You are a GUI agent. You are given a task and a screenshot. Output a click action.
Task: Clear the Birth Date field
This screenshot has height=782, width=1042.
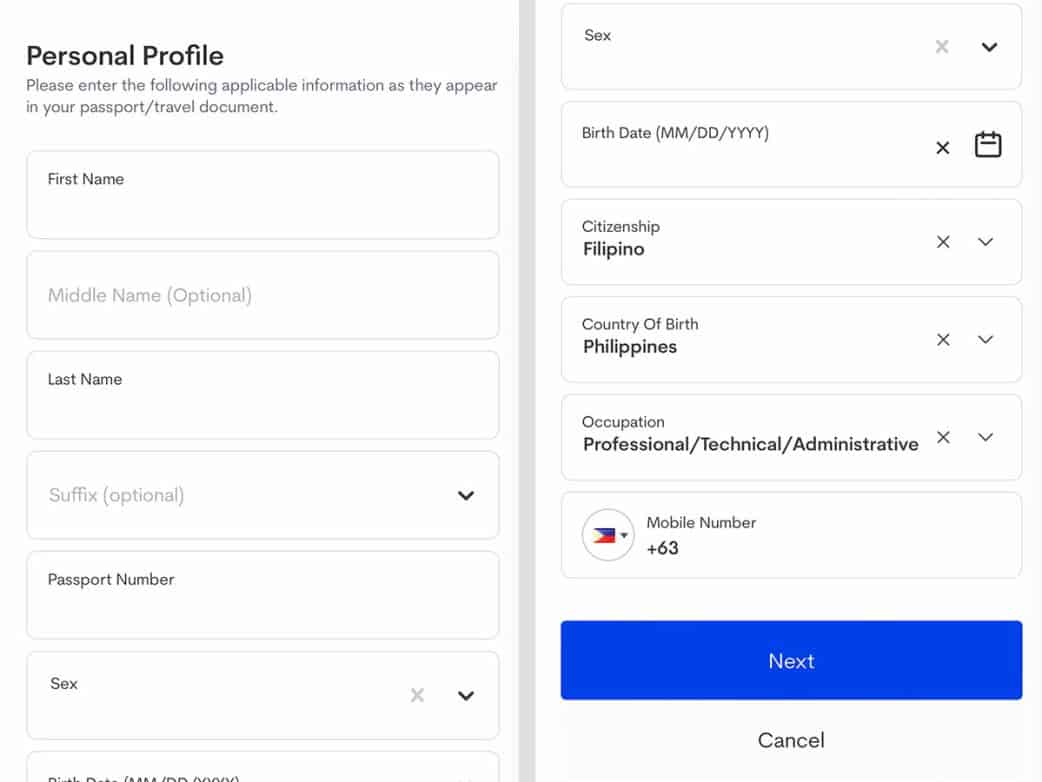(x=942, y=148)
